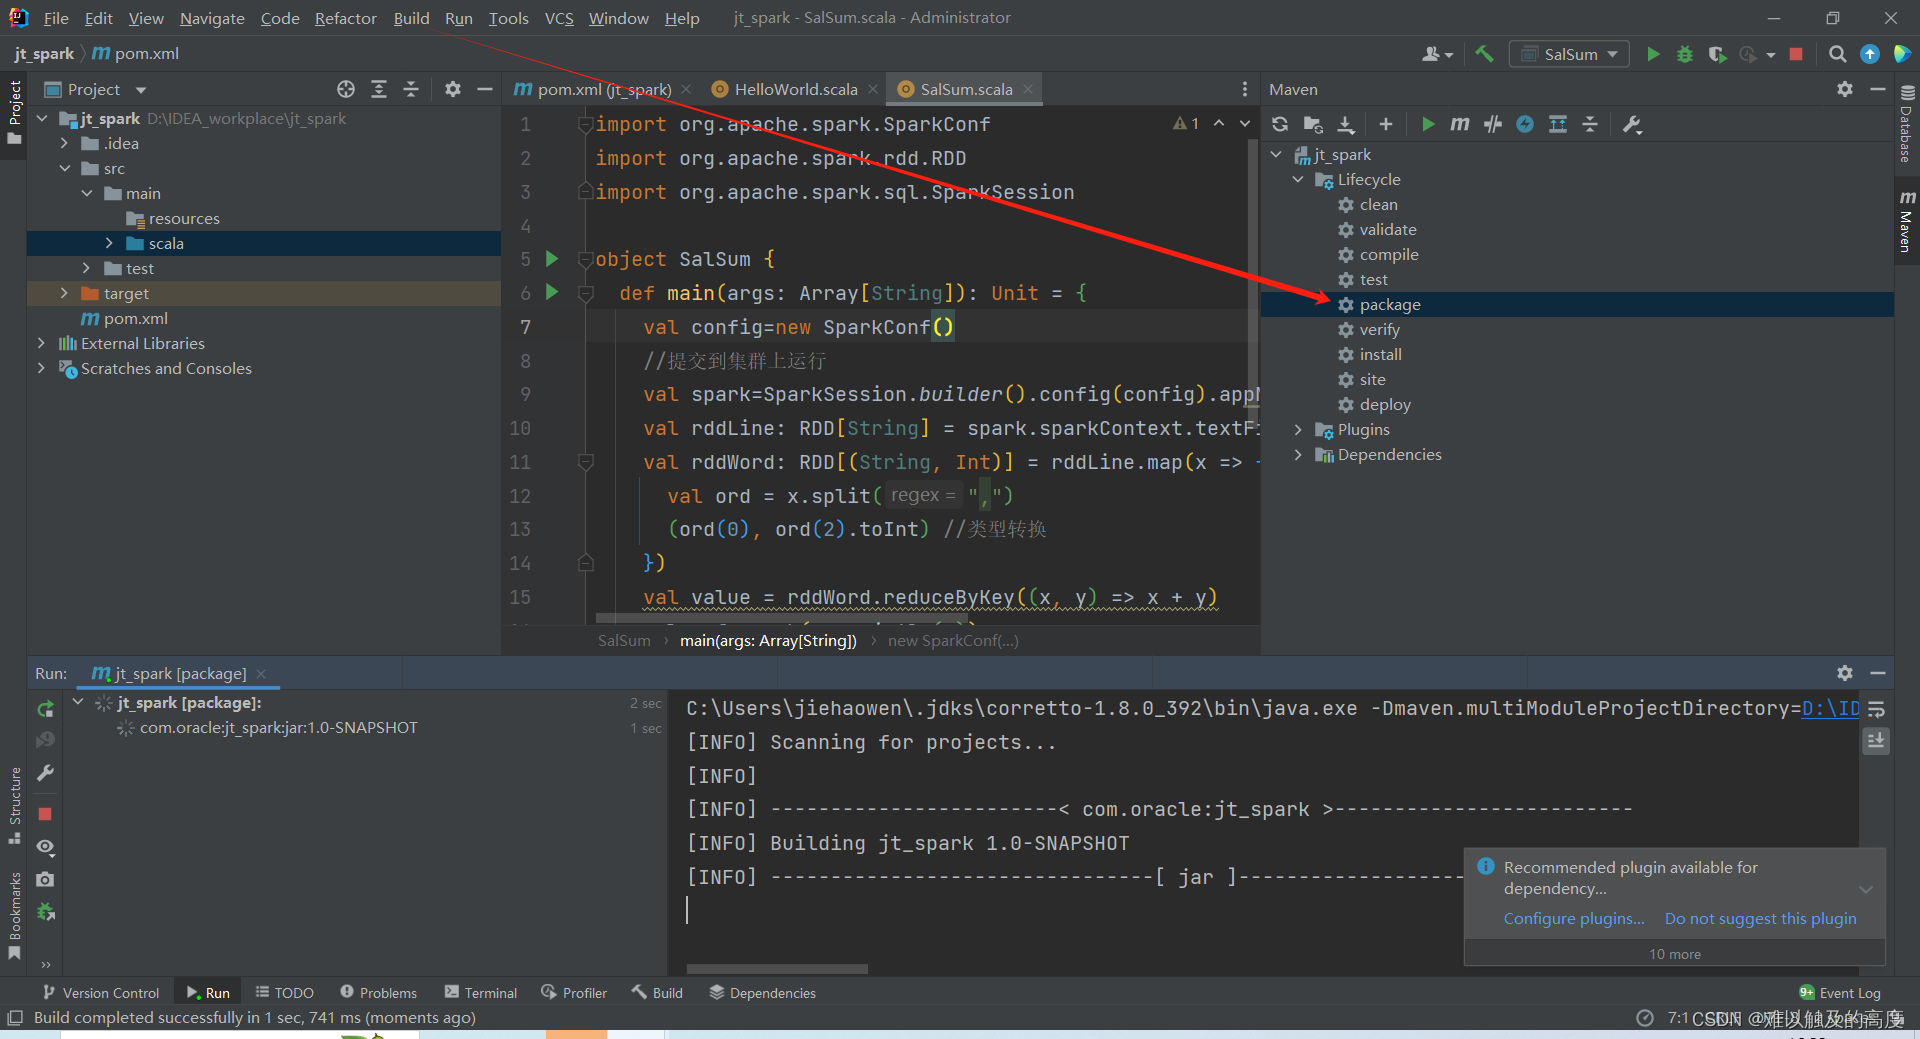Click the Run console horizontal scrollbar
The image size is (1920, 1039).
pos(777,968)
